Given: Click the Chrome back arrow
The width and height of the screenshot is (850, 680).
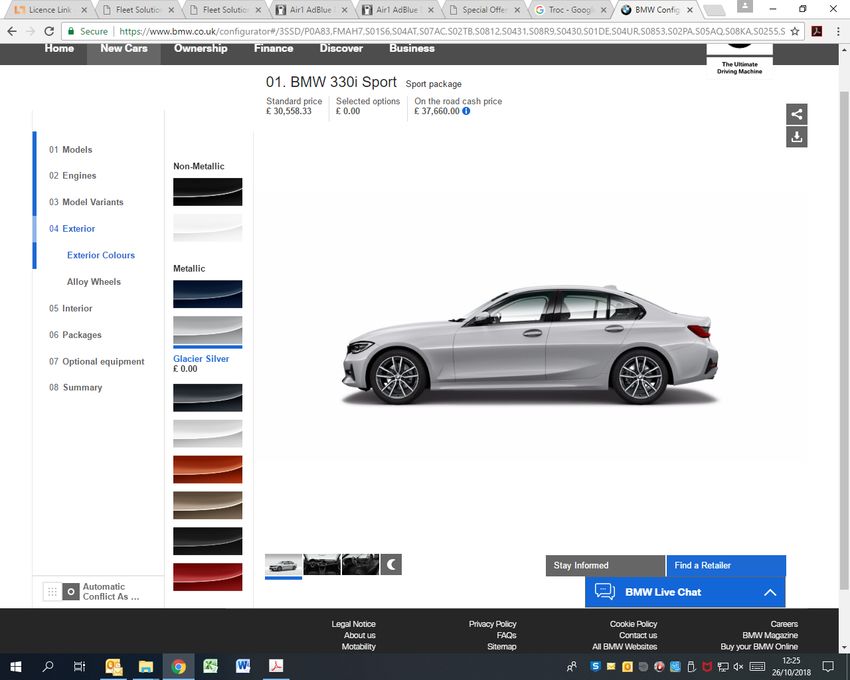Looking at the screenshot, I should 12,31.
